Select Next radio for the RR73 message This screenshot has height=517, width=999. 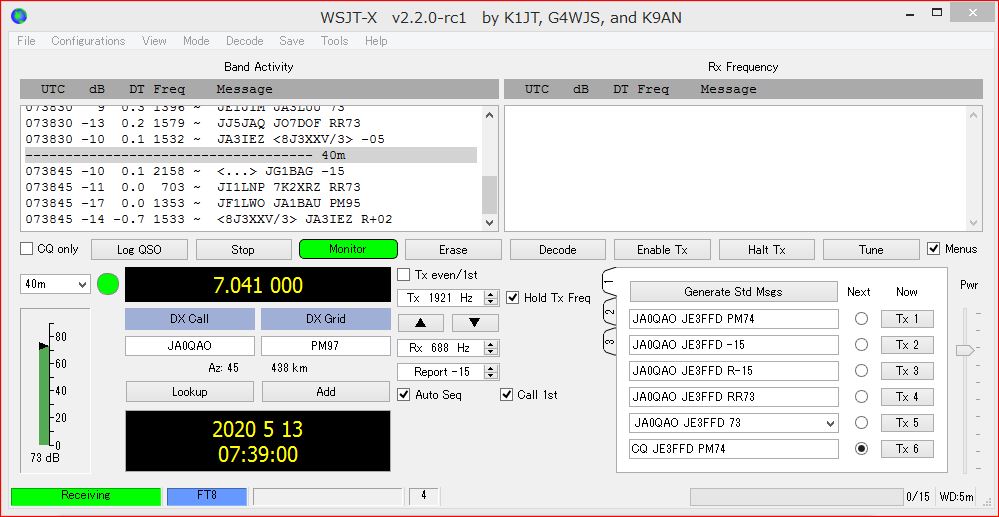tap(860, 397)
